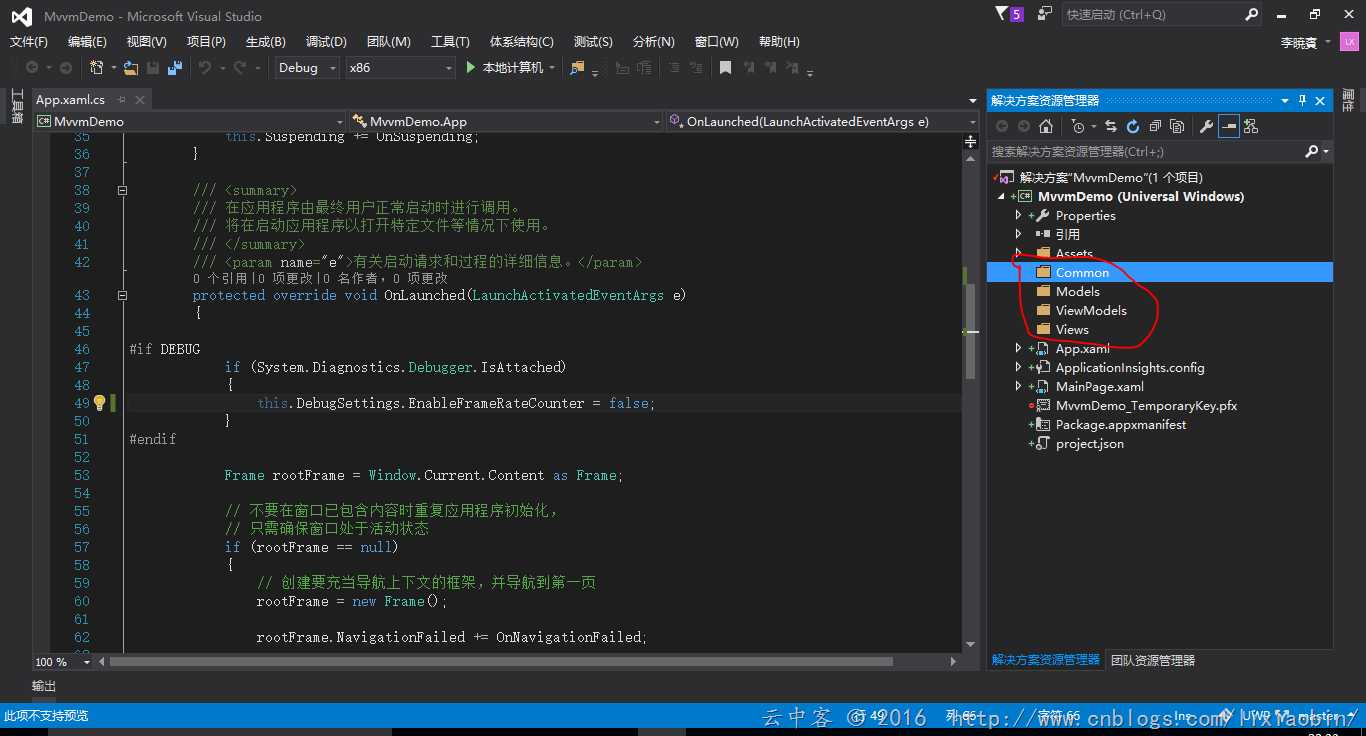Open the 输出 panel tab
This screenshot has height=736, width=1366.
coord(44,686)
